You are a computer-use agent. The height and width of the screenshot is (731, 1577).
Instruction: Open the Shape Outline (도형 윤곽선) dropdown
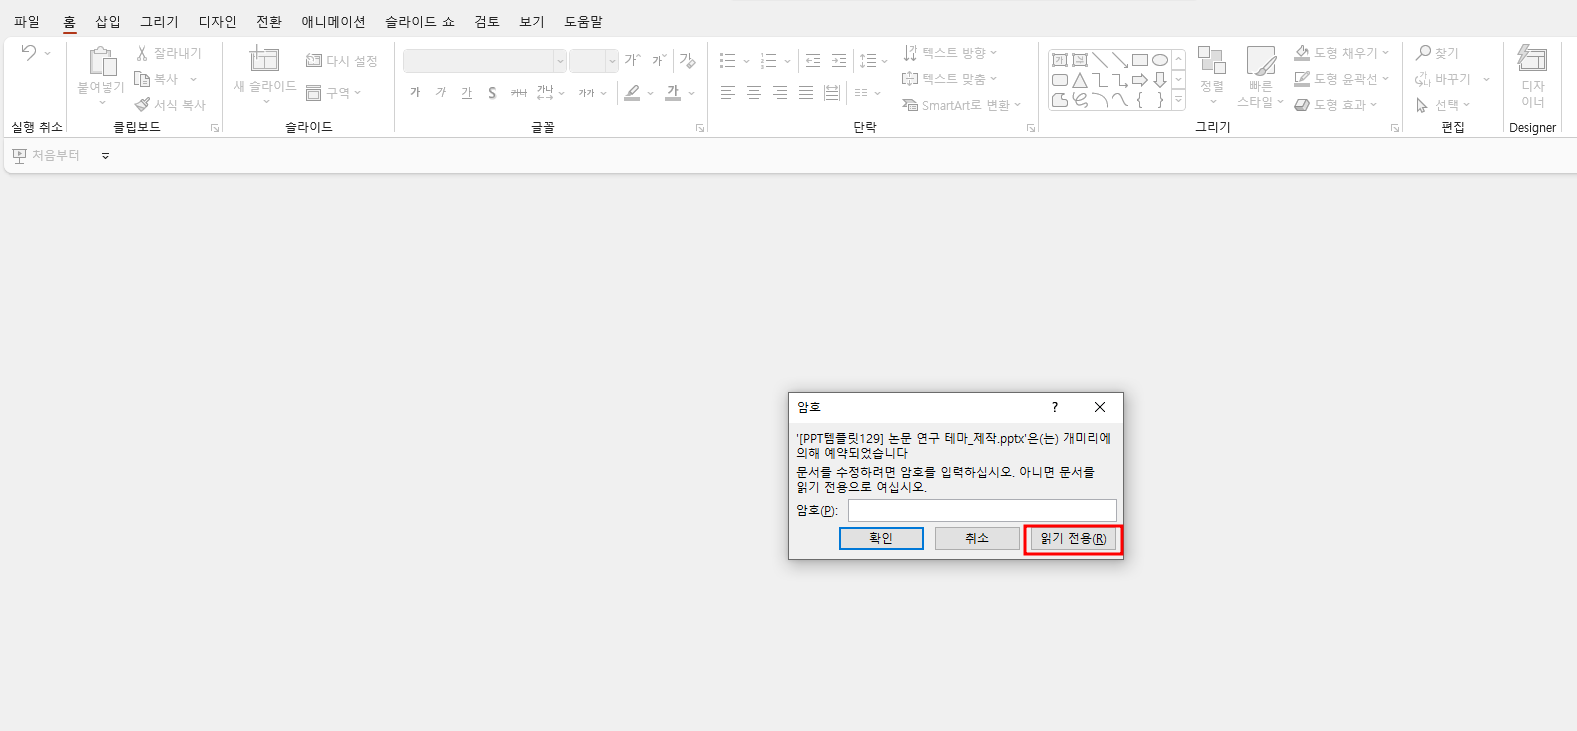(x=1386, y=79)
